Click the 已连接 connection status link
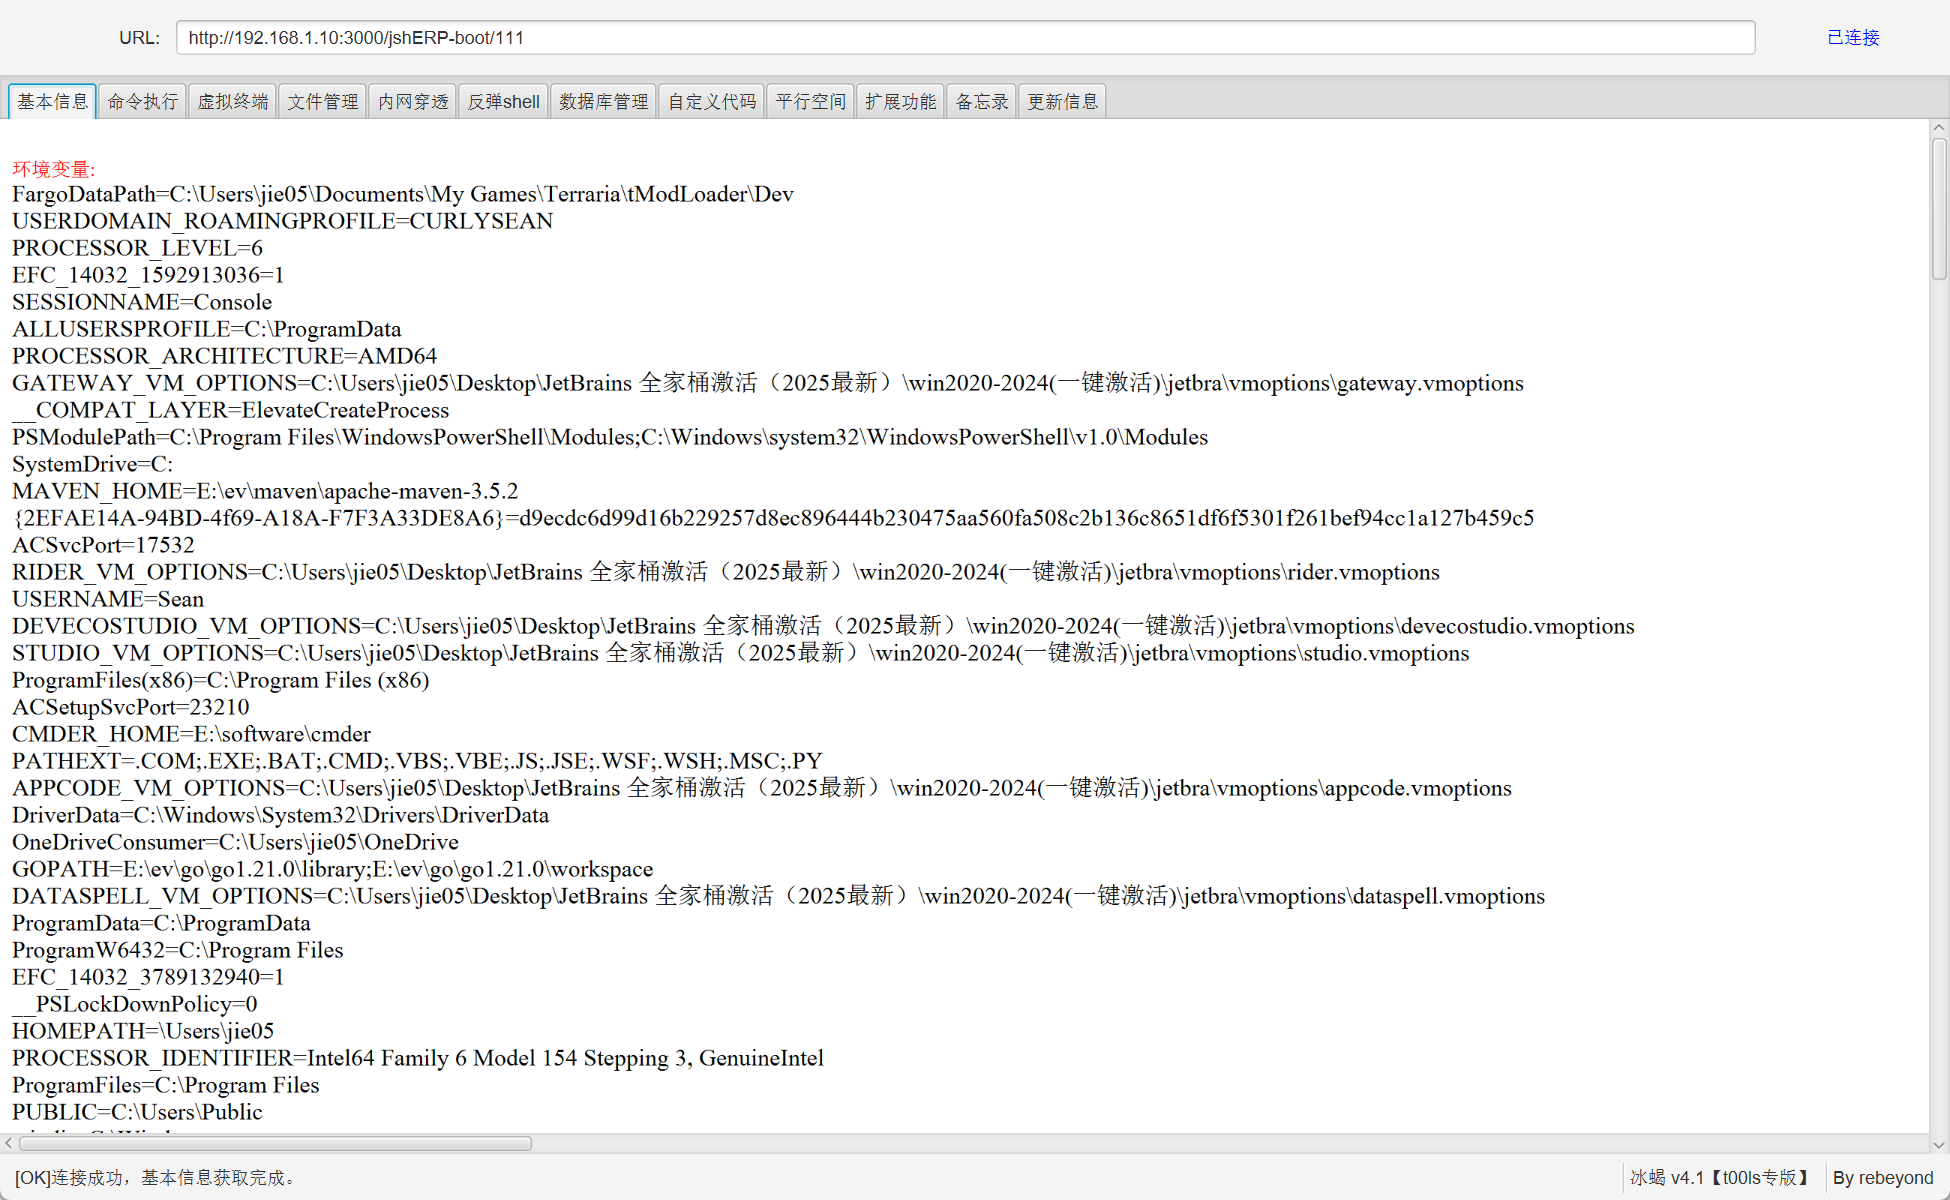1950x1200 pixels. pyautogui.click(x=1853, y=38)
